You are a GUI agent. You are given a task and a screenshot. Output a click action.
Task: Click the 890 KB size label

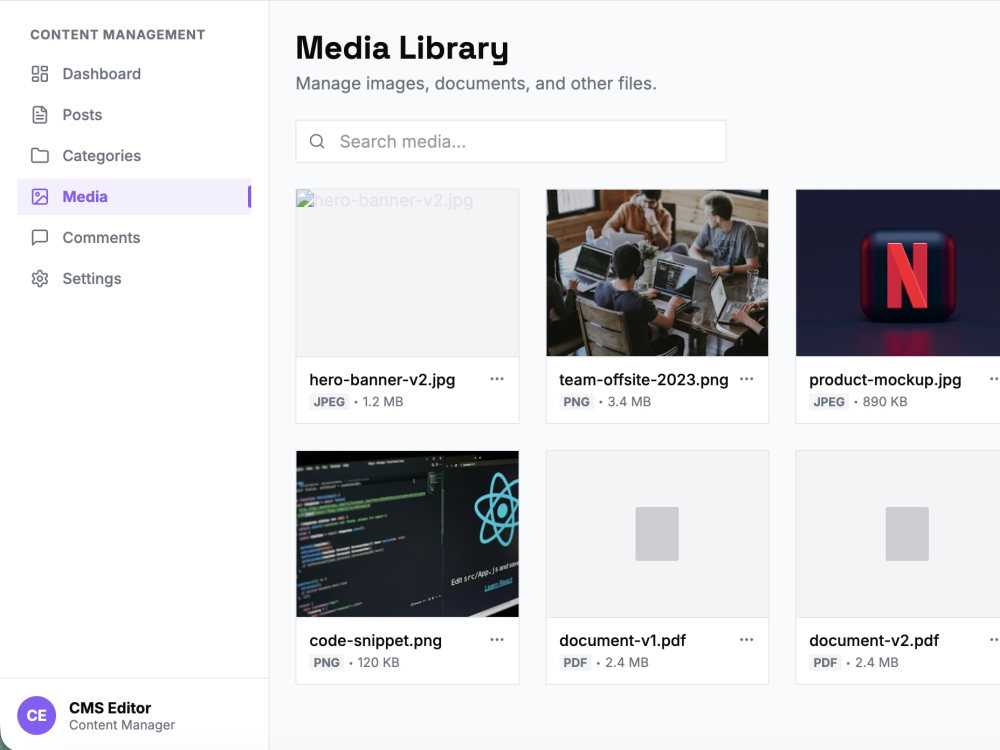point(885,402)
